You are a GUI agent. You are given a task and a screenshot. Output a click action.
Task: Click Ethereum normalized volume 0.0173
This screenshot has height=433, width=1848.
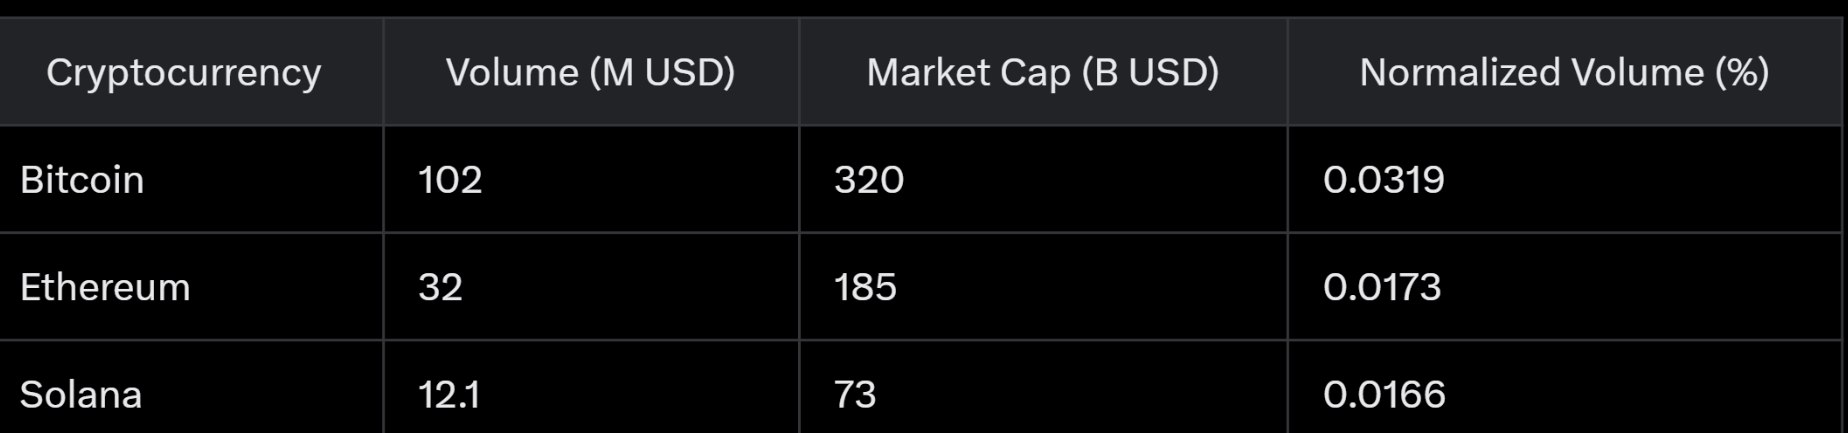[1382, 287]
